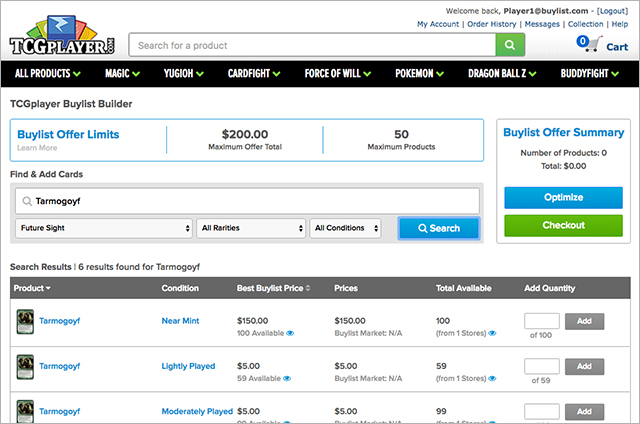Viewport: 640px width, 424px height.
Task: Open Order History link
Action: point(491,24)
